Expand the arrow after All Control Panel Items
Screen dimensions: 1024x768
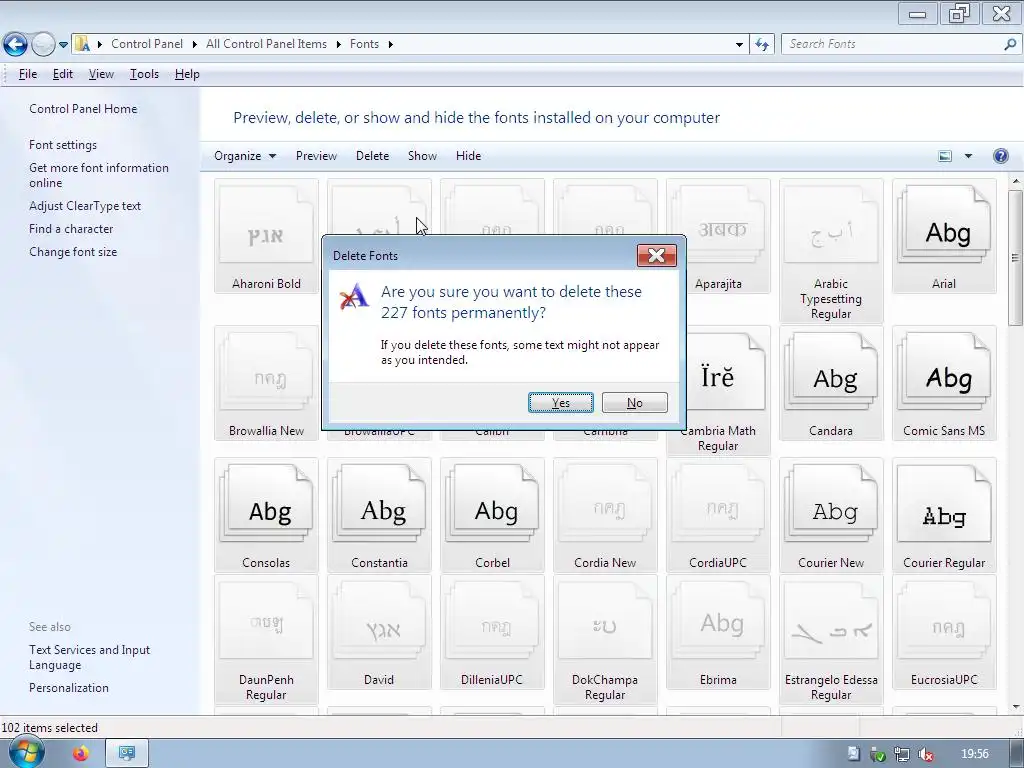[x=338, y=44]
